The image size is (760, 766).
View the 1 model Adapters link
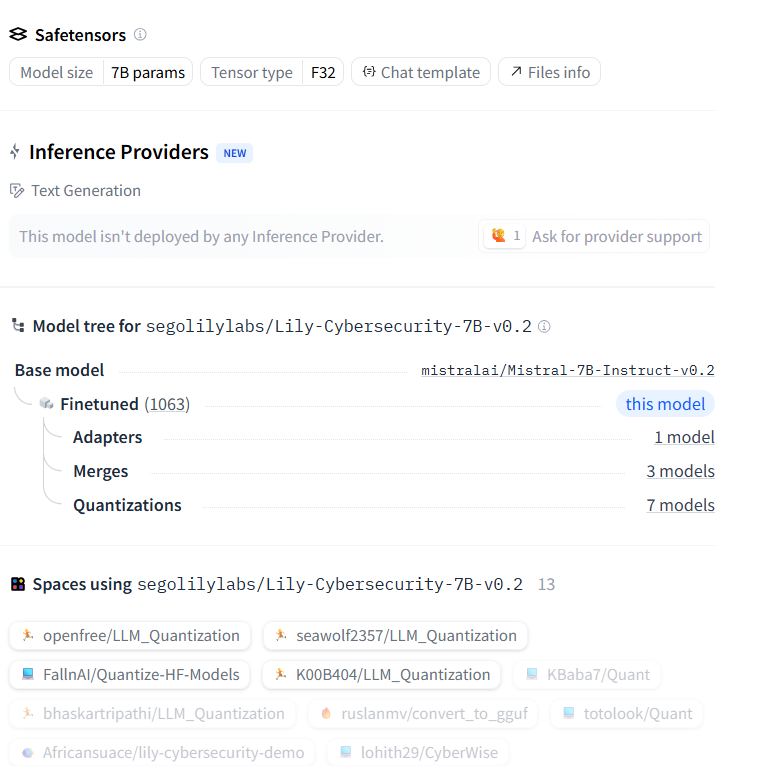coord(684,437)
